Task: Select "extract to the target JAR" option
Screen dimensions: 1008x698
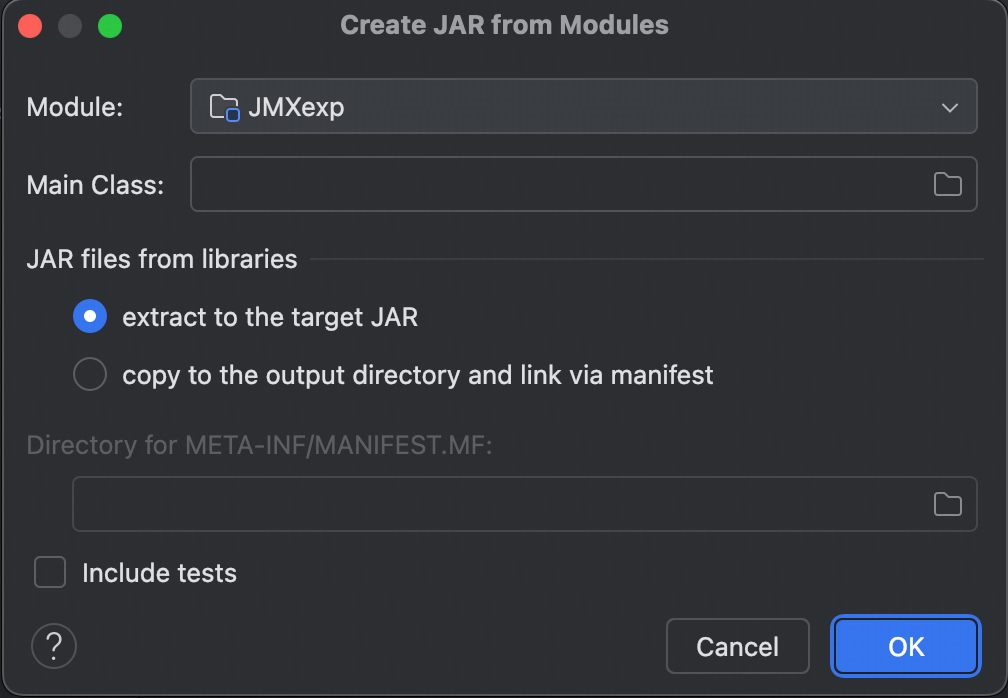Action: click(90, 317)
